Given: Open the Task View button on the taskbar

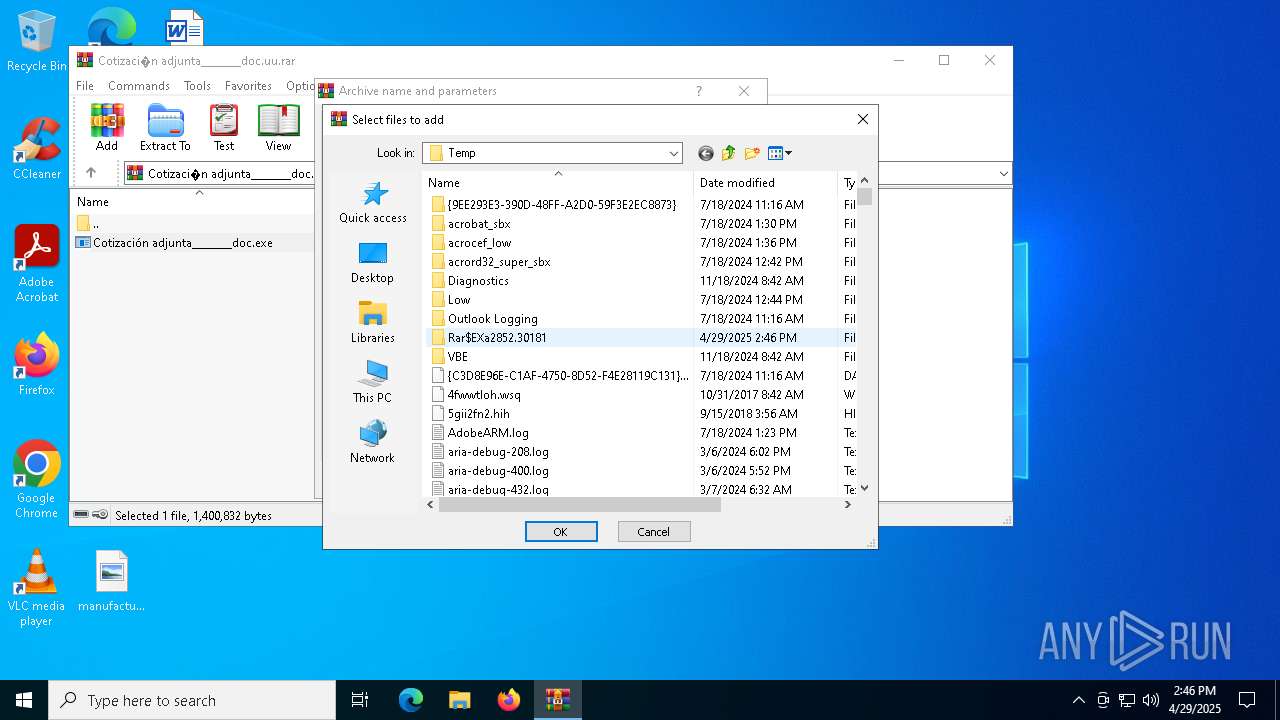Looking at the screenshot, I should point(360,700).
